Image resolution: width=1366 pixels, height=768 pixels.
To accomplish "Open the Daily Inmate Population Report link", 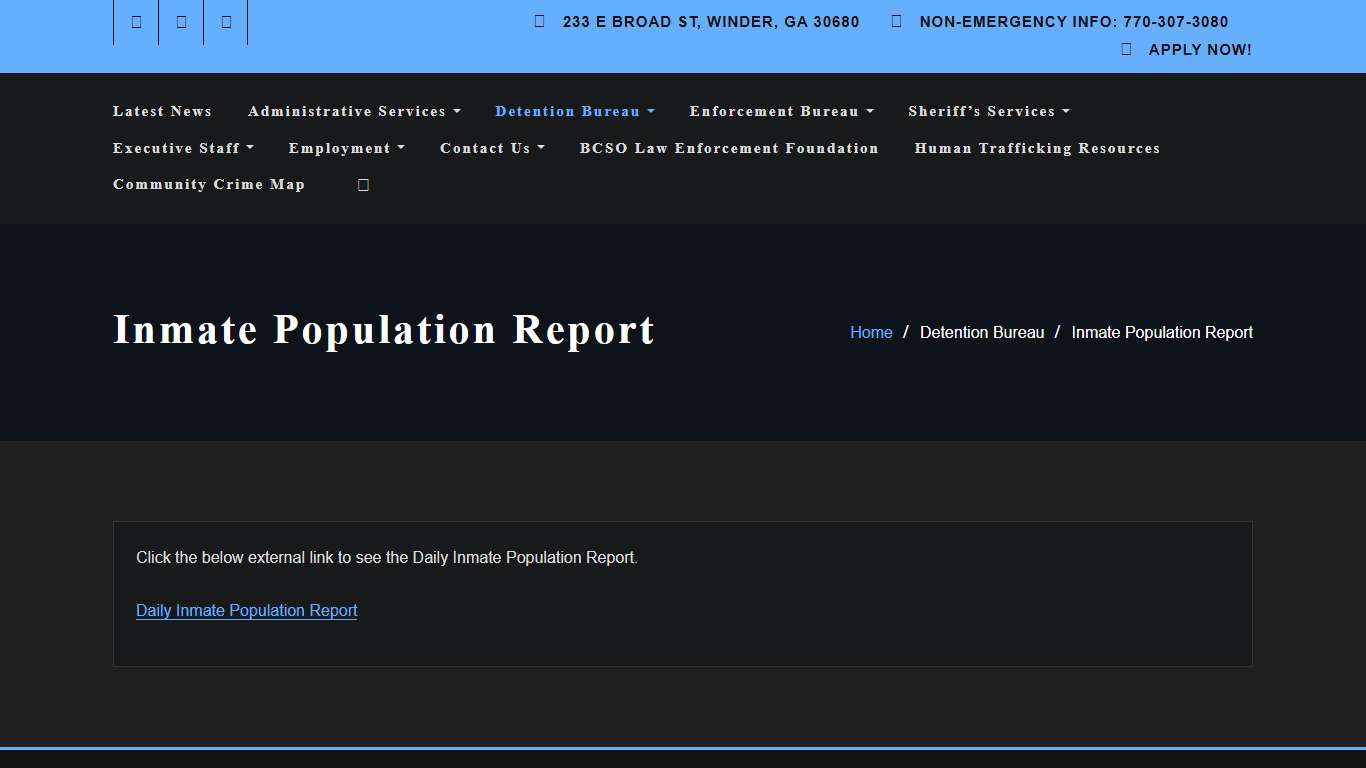I will tap(246, 610).
